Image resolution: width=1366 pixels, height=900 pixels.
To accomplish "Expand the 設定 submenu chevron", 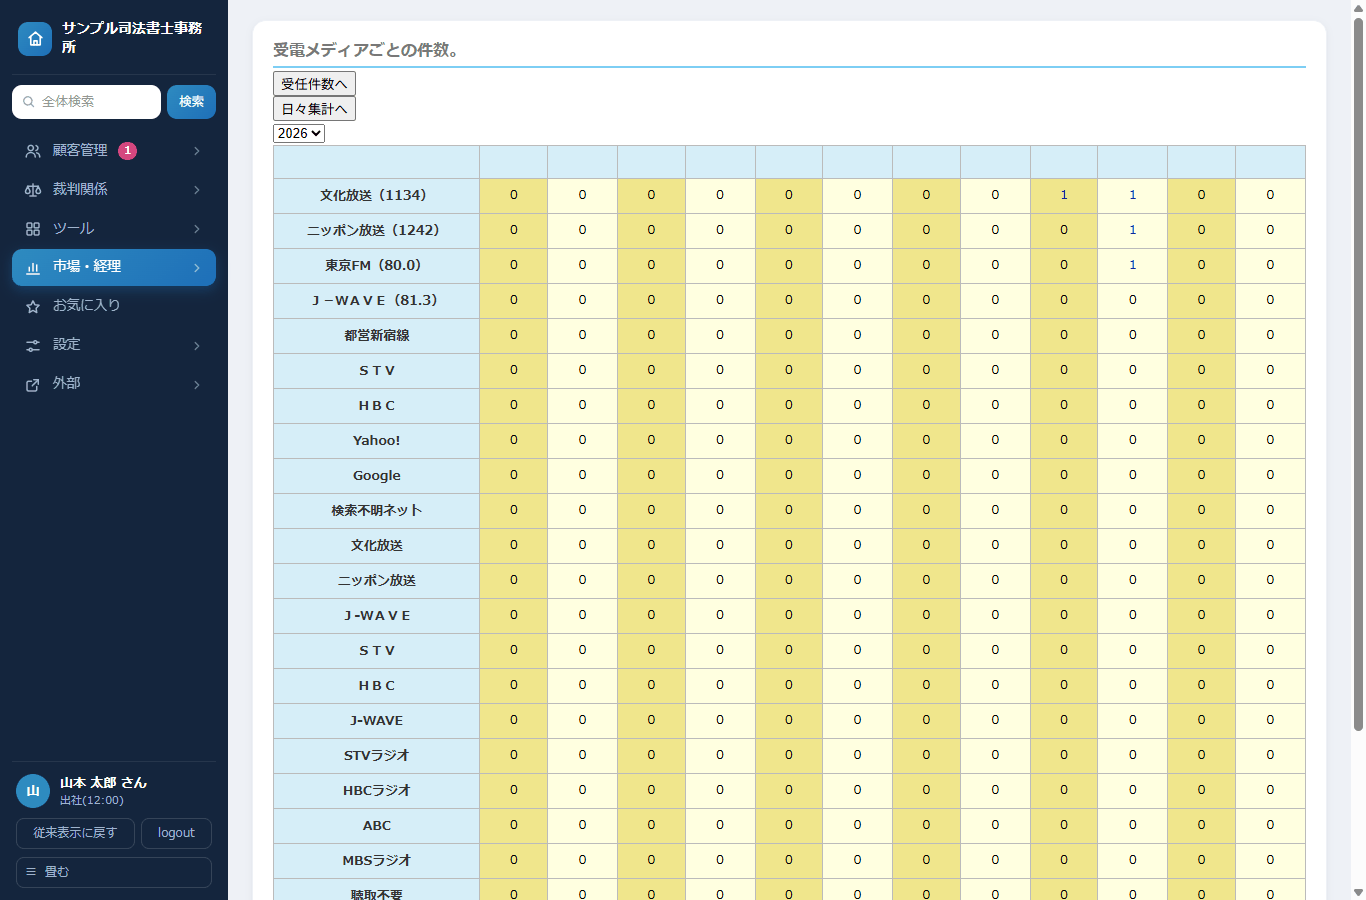I will click(x=197, y=346).
